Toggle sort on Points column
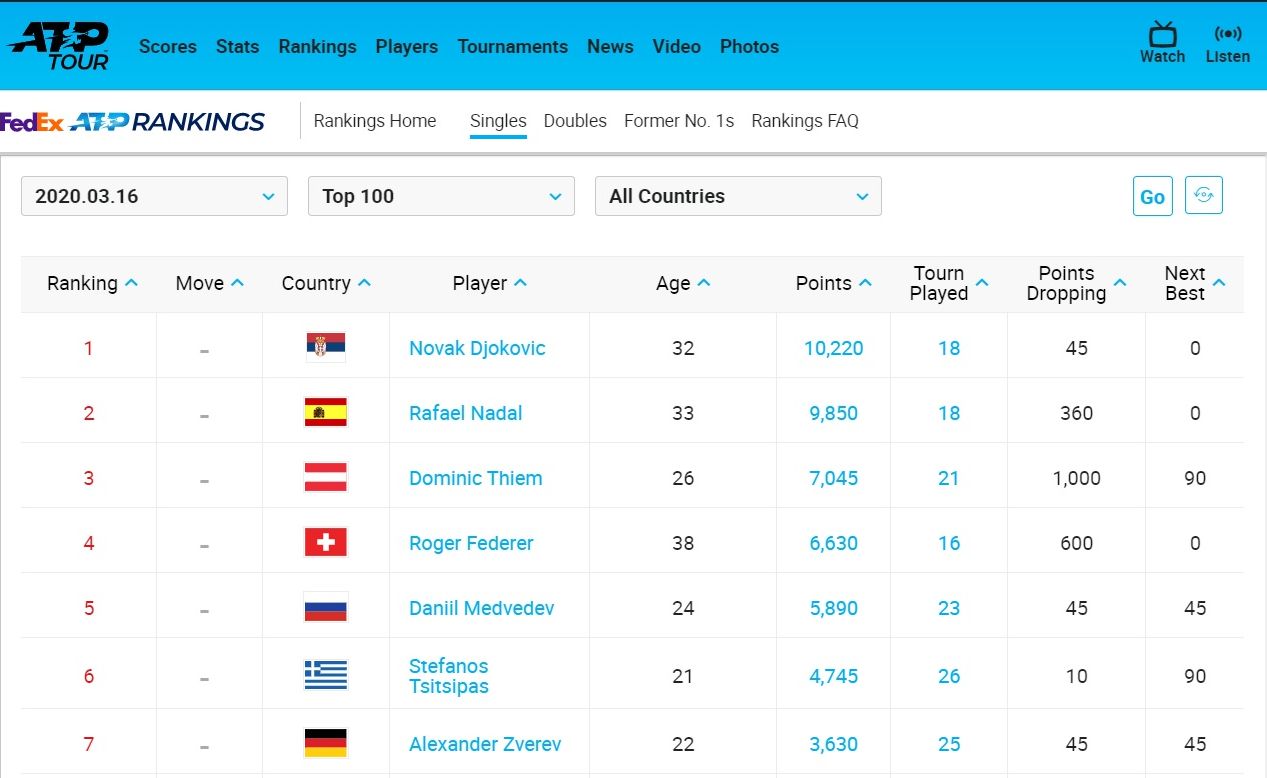The height and width of the screenshot is (778, 1267). click(x=865, y=283)
